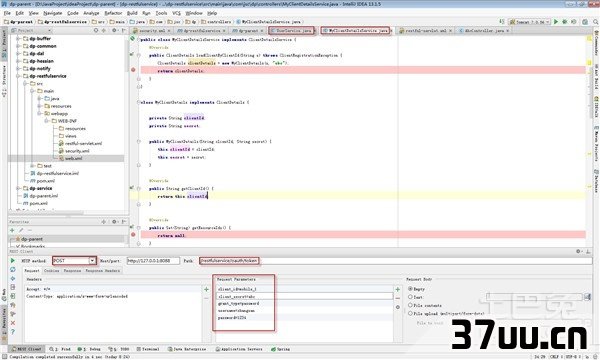Switch to MyClientDetailsService.java editor tab
600x360 pixels.
coord(355,30)
